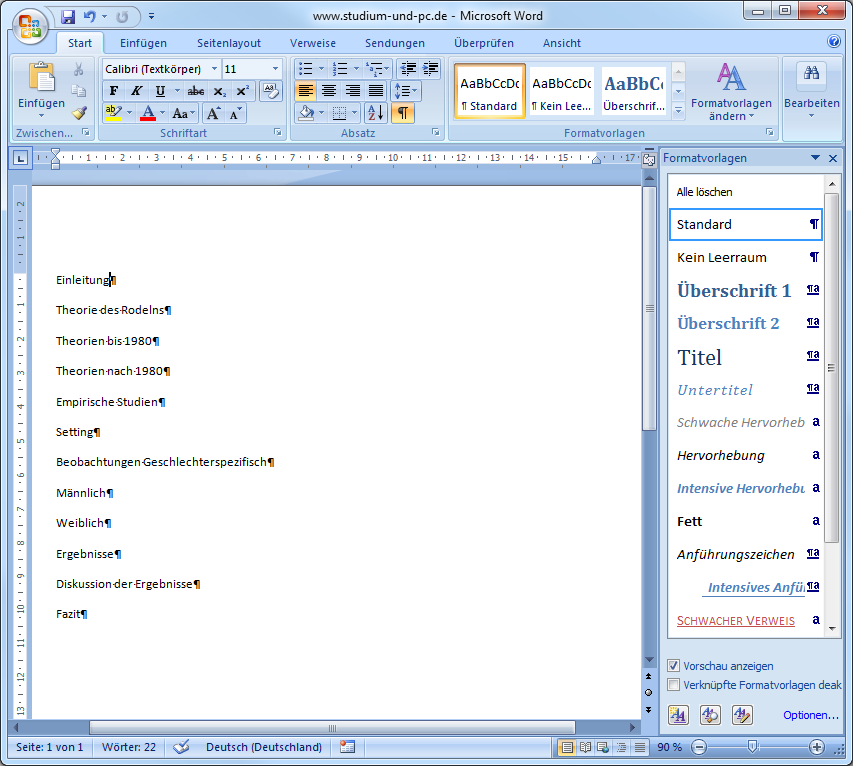Image resolution: width=853 pixels, height=766 pixels.
Task: Click the Wörter: 22 word count
Action: pos(129,747)
